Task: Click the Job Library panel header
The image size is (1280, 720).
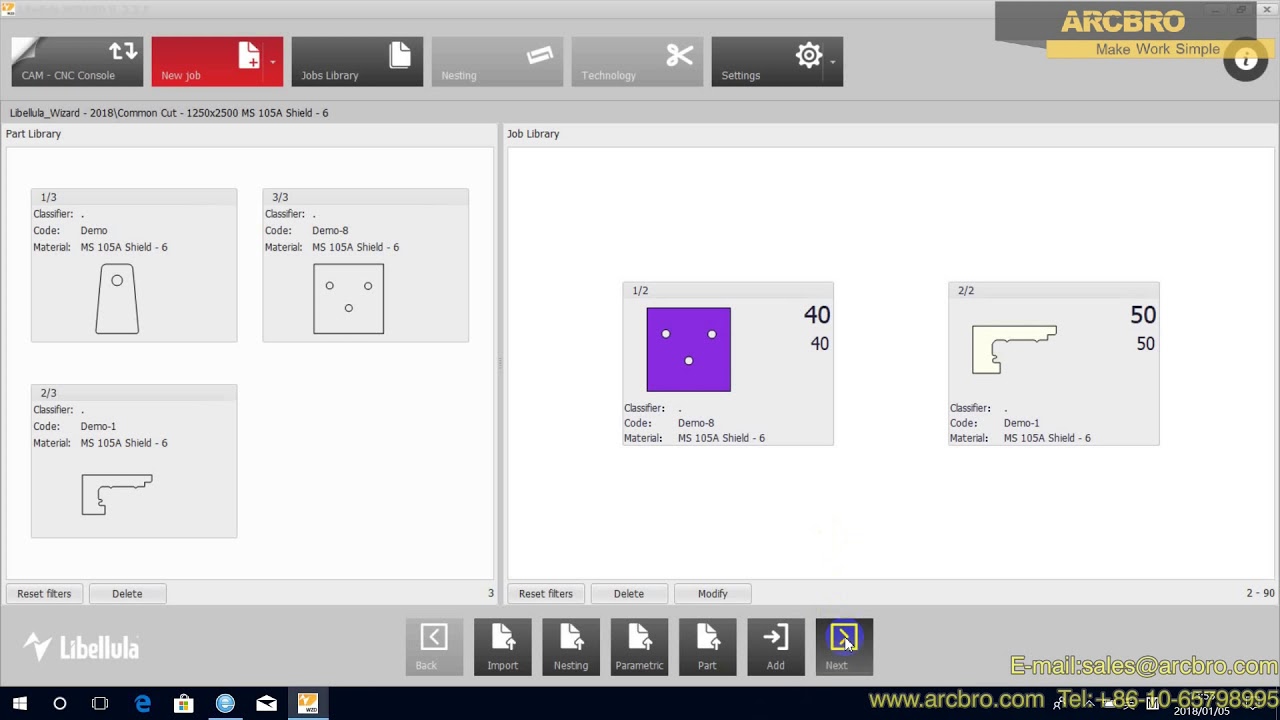Action: [533, 134]
